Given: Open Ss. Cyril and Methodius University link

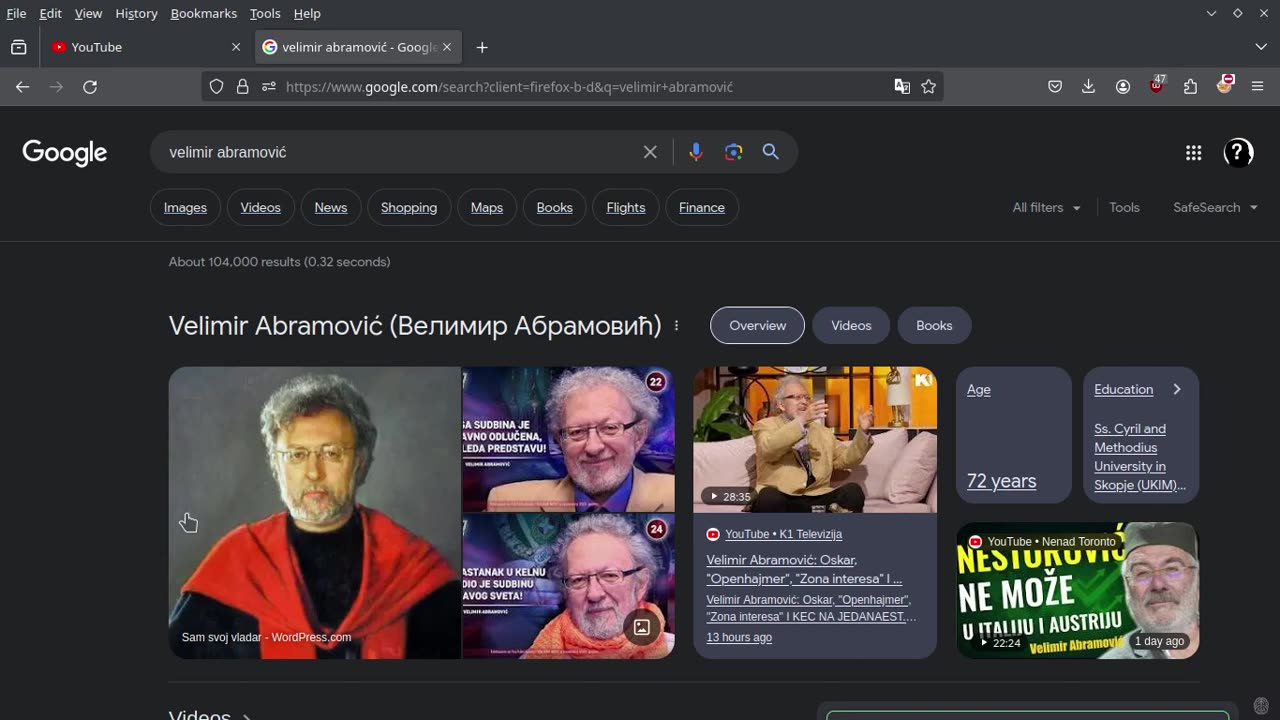Looking at the screenshot, I should (1140, 457).
